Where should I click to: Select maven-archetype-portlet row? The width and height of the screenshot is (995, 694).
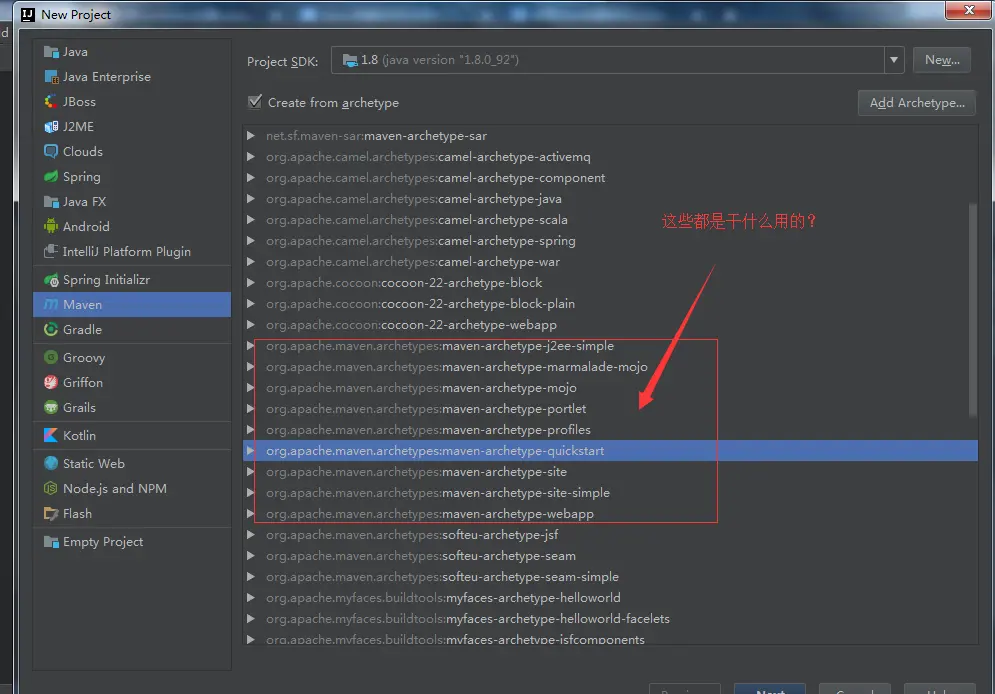coord(610,409)
